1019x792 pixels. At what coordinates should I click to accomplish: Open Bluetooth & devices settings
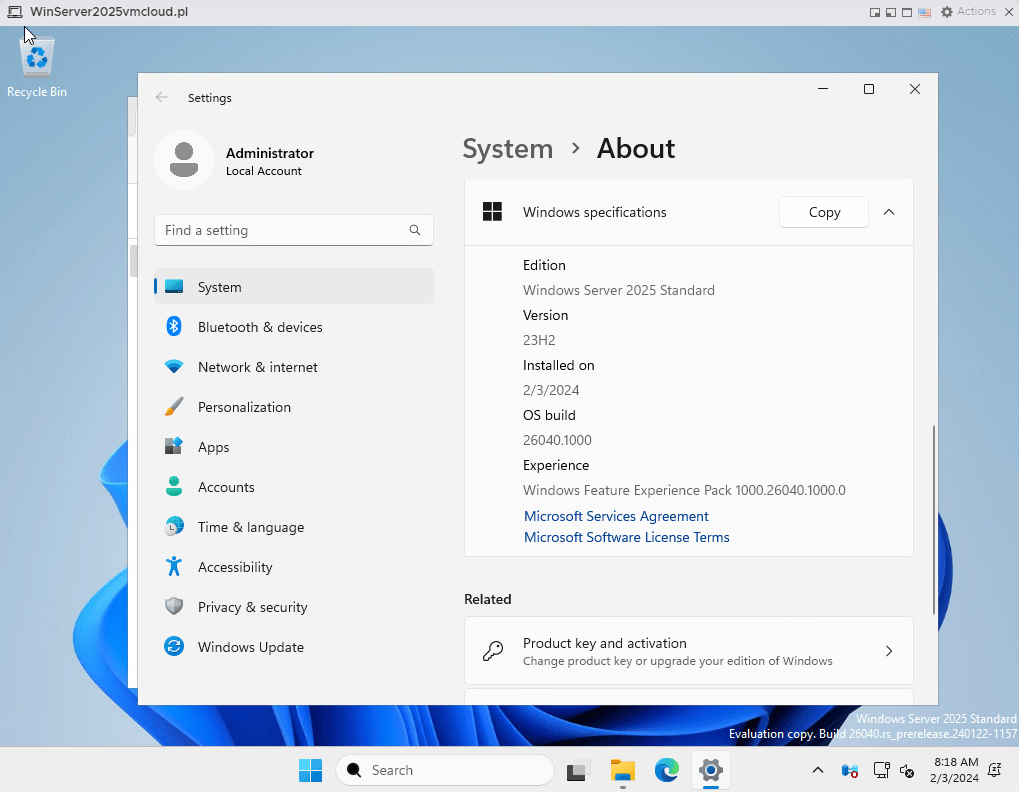(260, 327)
